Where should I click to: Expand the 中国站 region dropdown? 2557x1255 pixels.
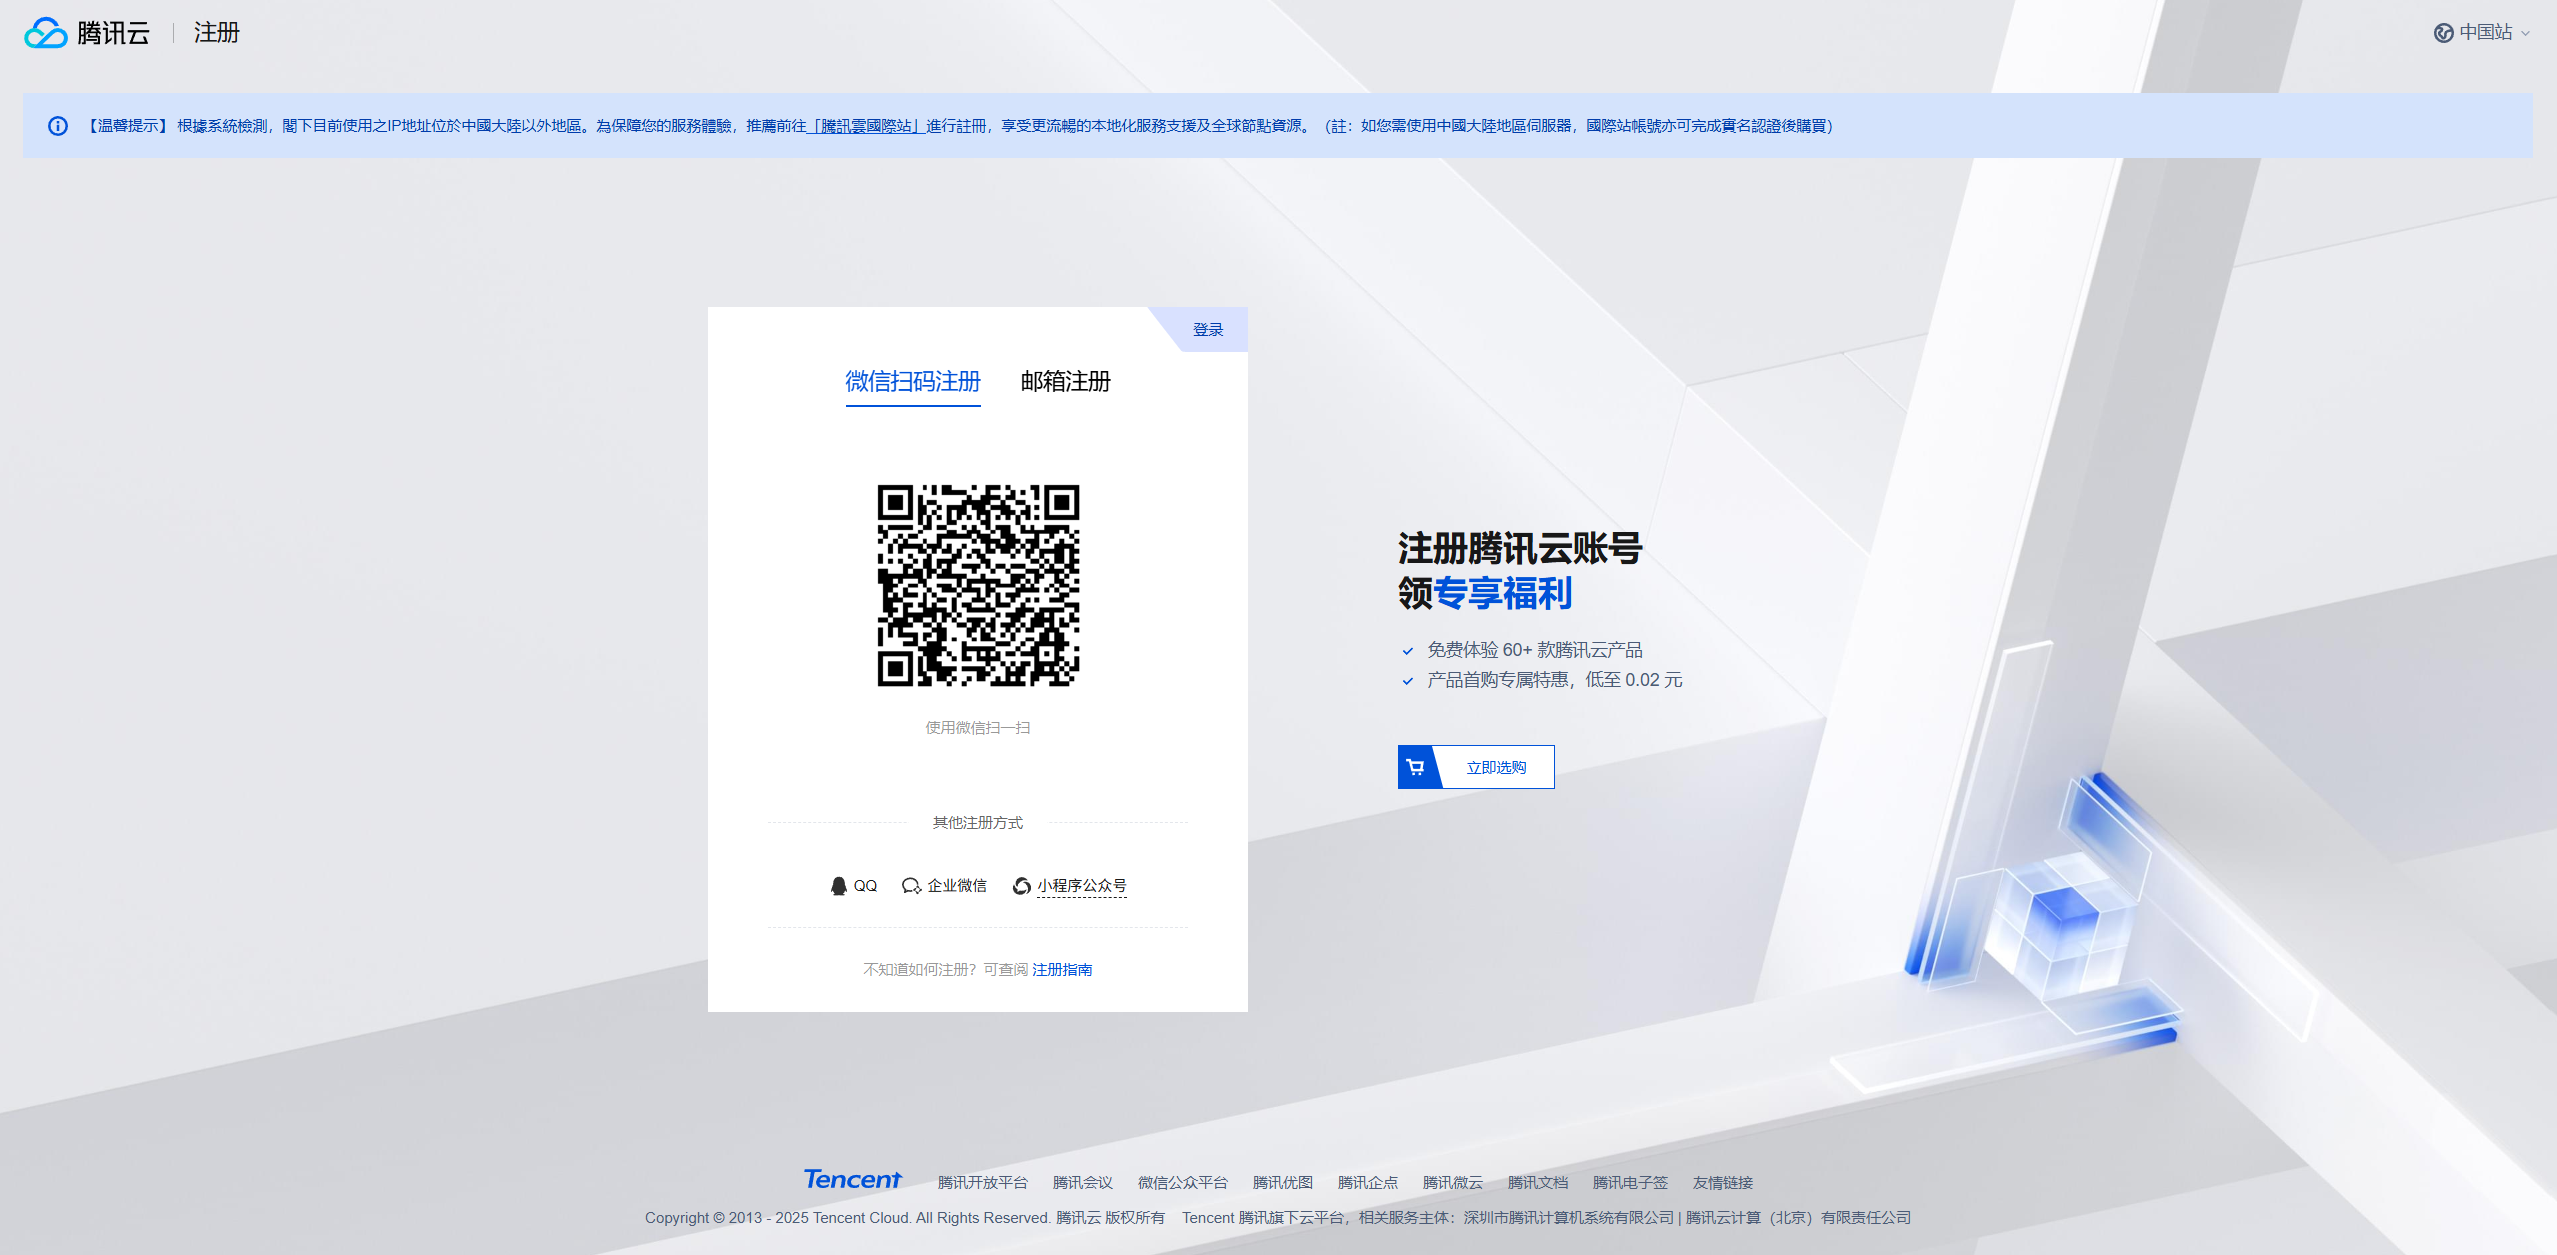coord(2485,33)
